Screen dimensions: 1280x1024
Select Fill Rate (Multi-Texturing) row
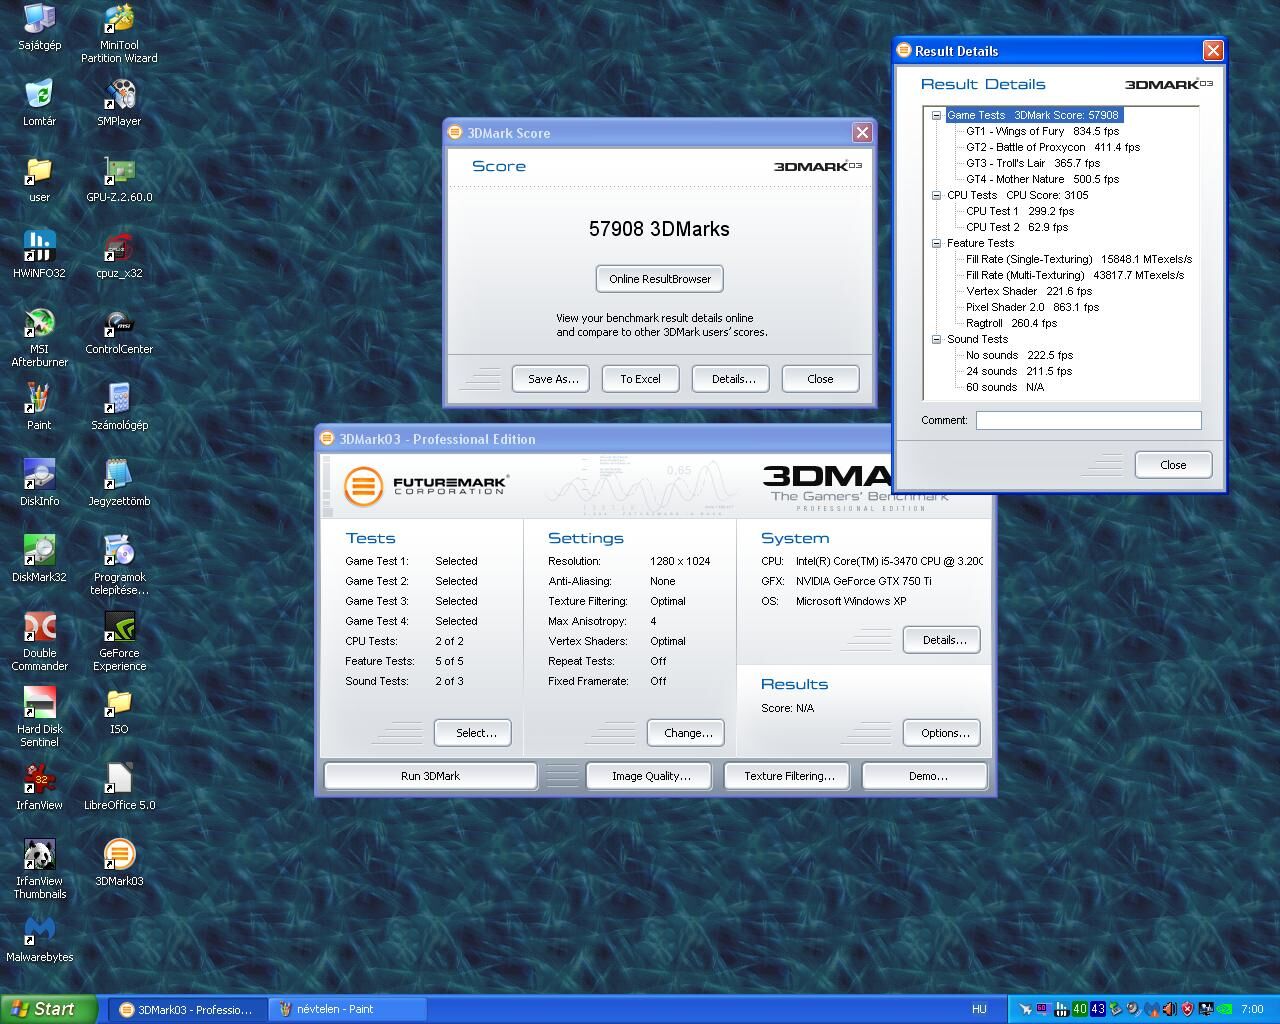(1075, 275)
